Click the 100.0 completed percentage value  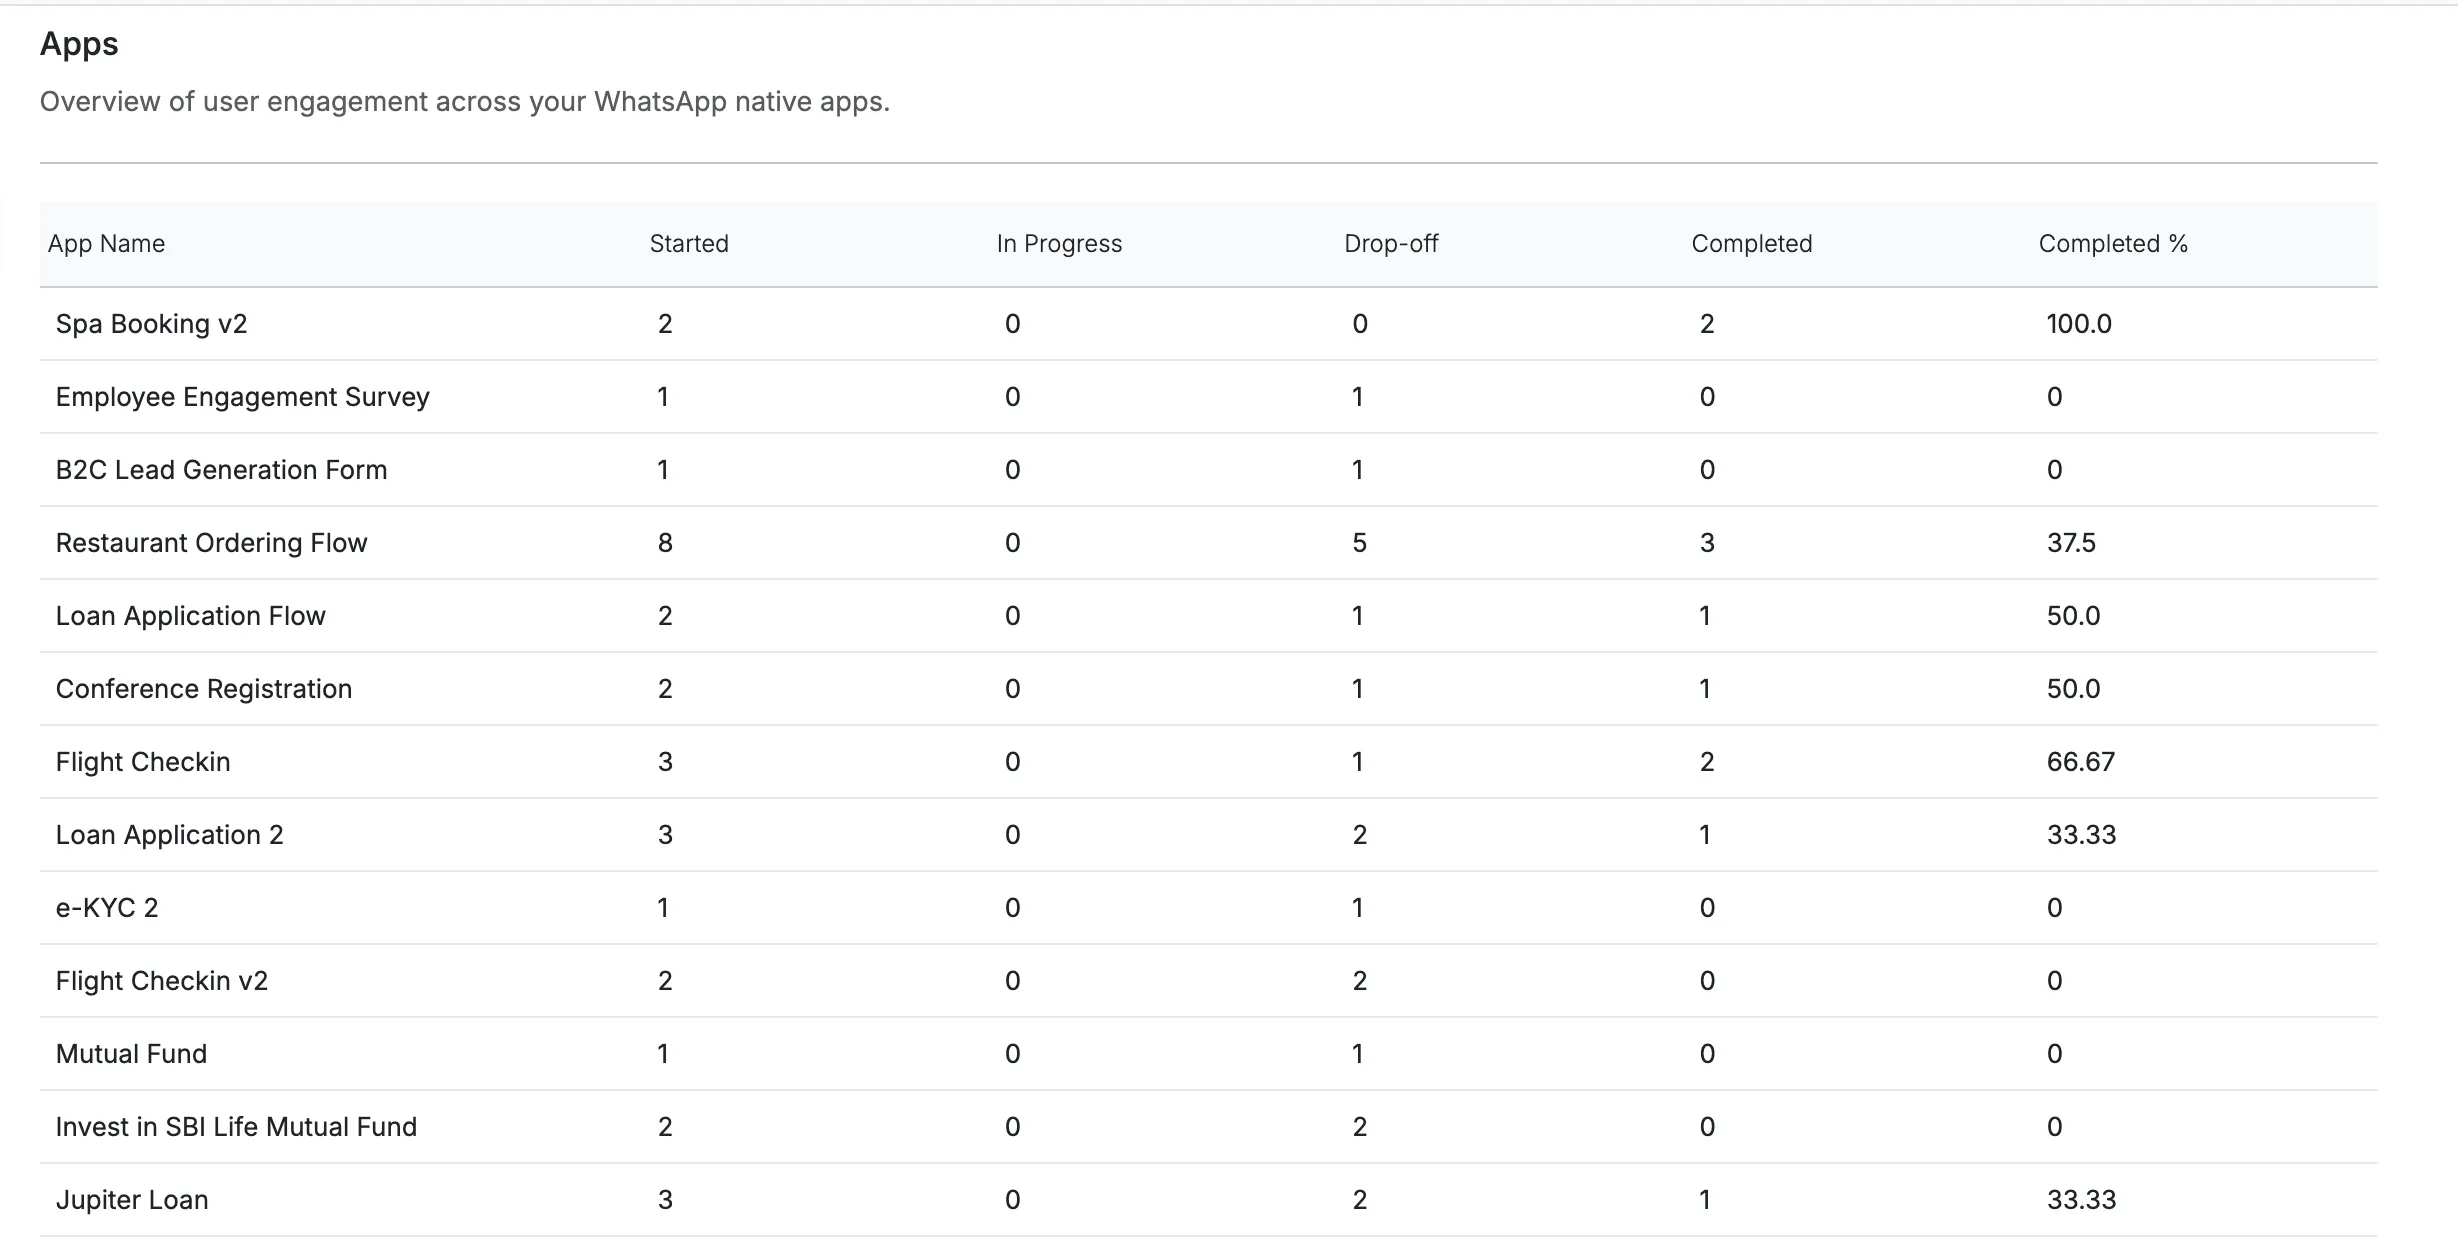click(2079, 324)
